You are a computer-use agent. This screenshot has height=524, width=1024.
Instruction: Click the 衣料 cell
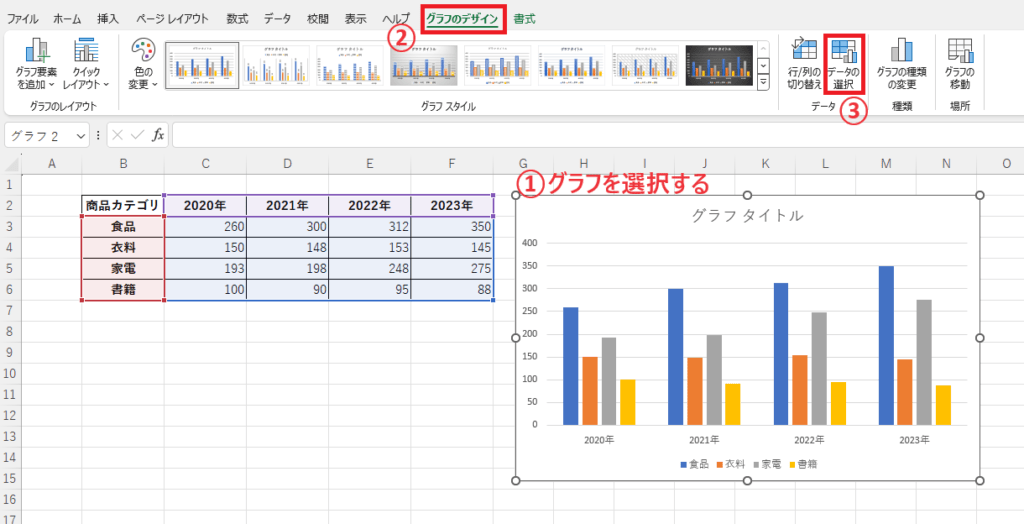123,248
